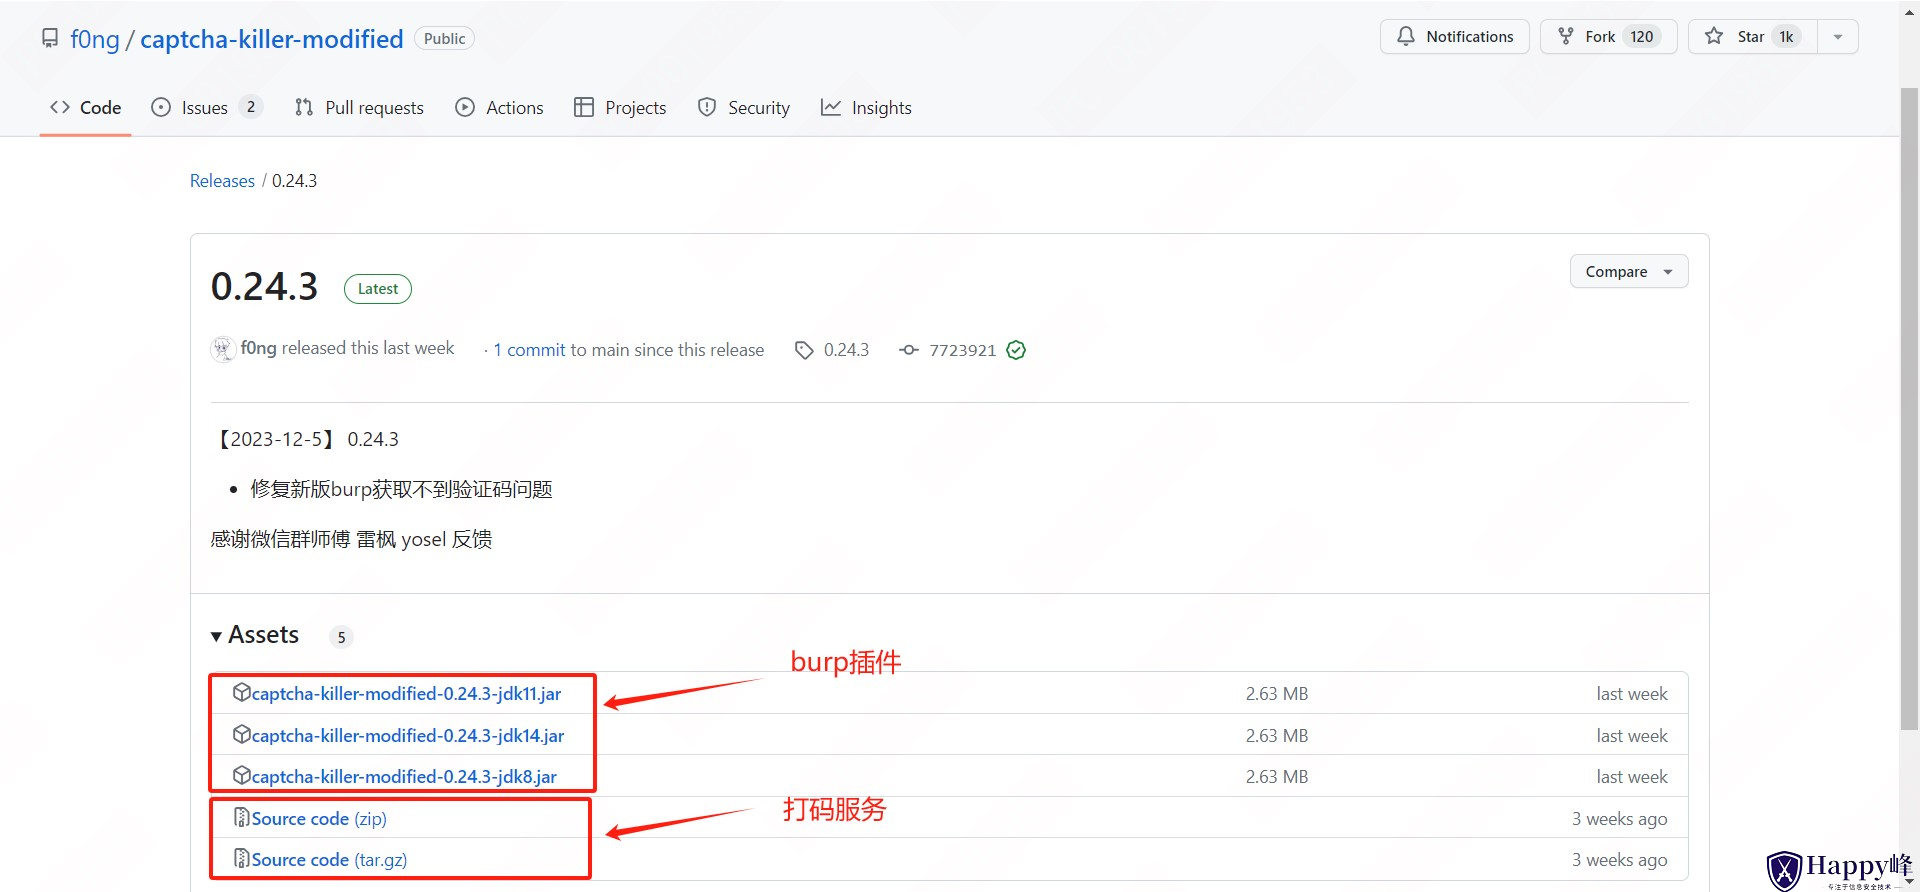The image size is (1920, 892).
Task: Click the Issues count badge 2
Action: coord(251,107)
